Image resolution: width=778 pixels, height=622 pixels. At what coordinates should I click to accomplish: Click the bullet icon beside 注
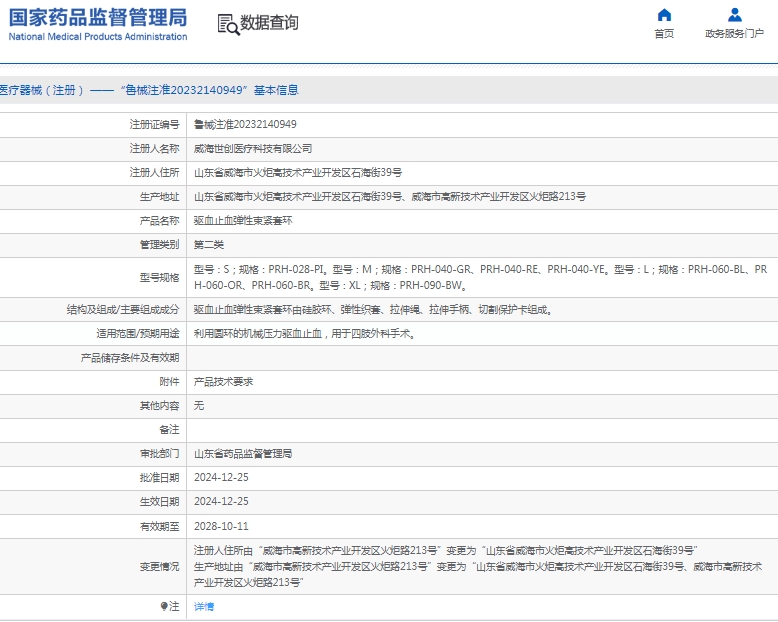click(x=164, y=606)
